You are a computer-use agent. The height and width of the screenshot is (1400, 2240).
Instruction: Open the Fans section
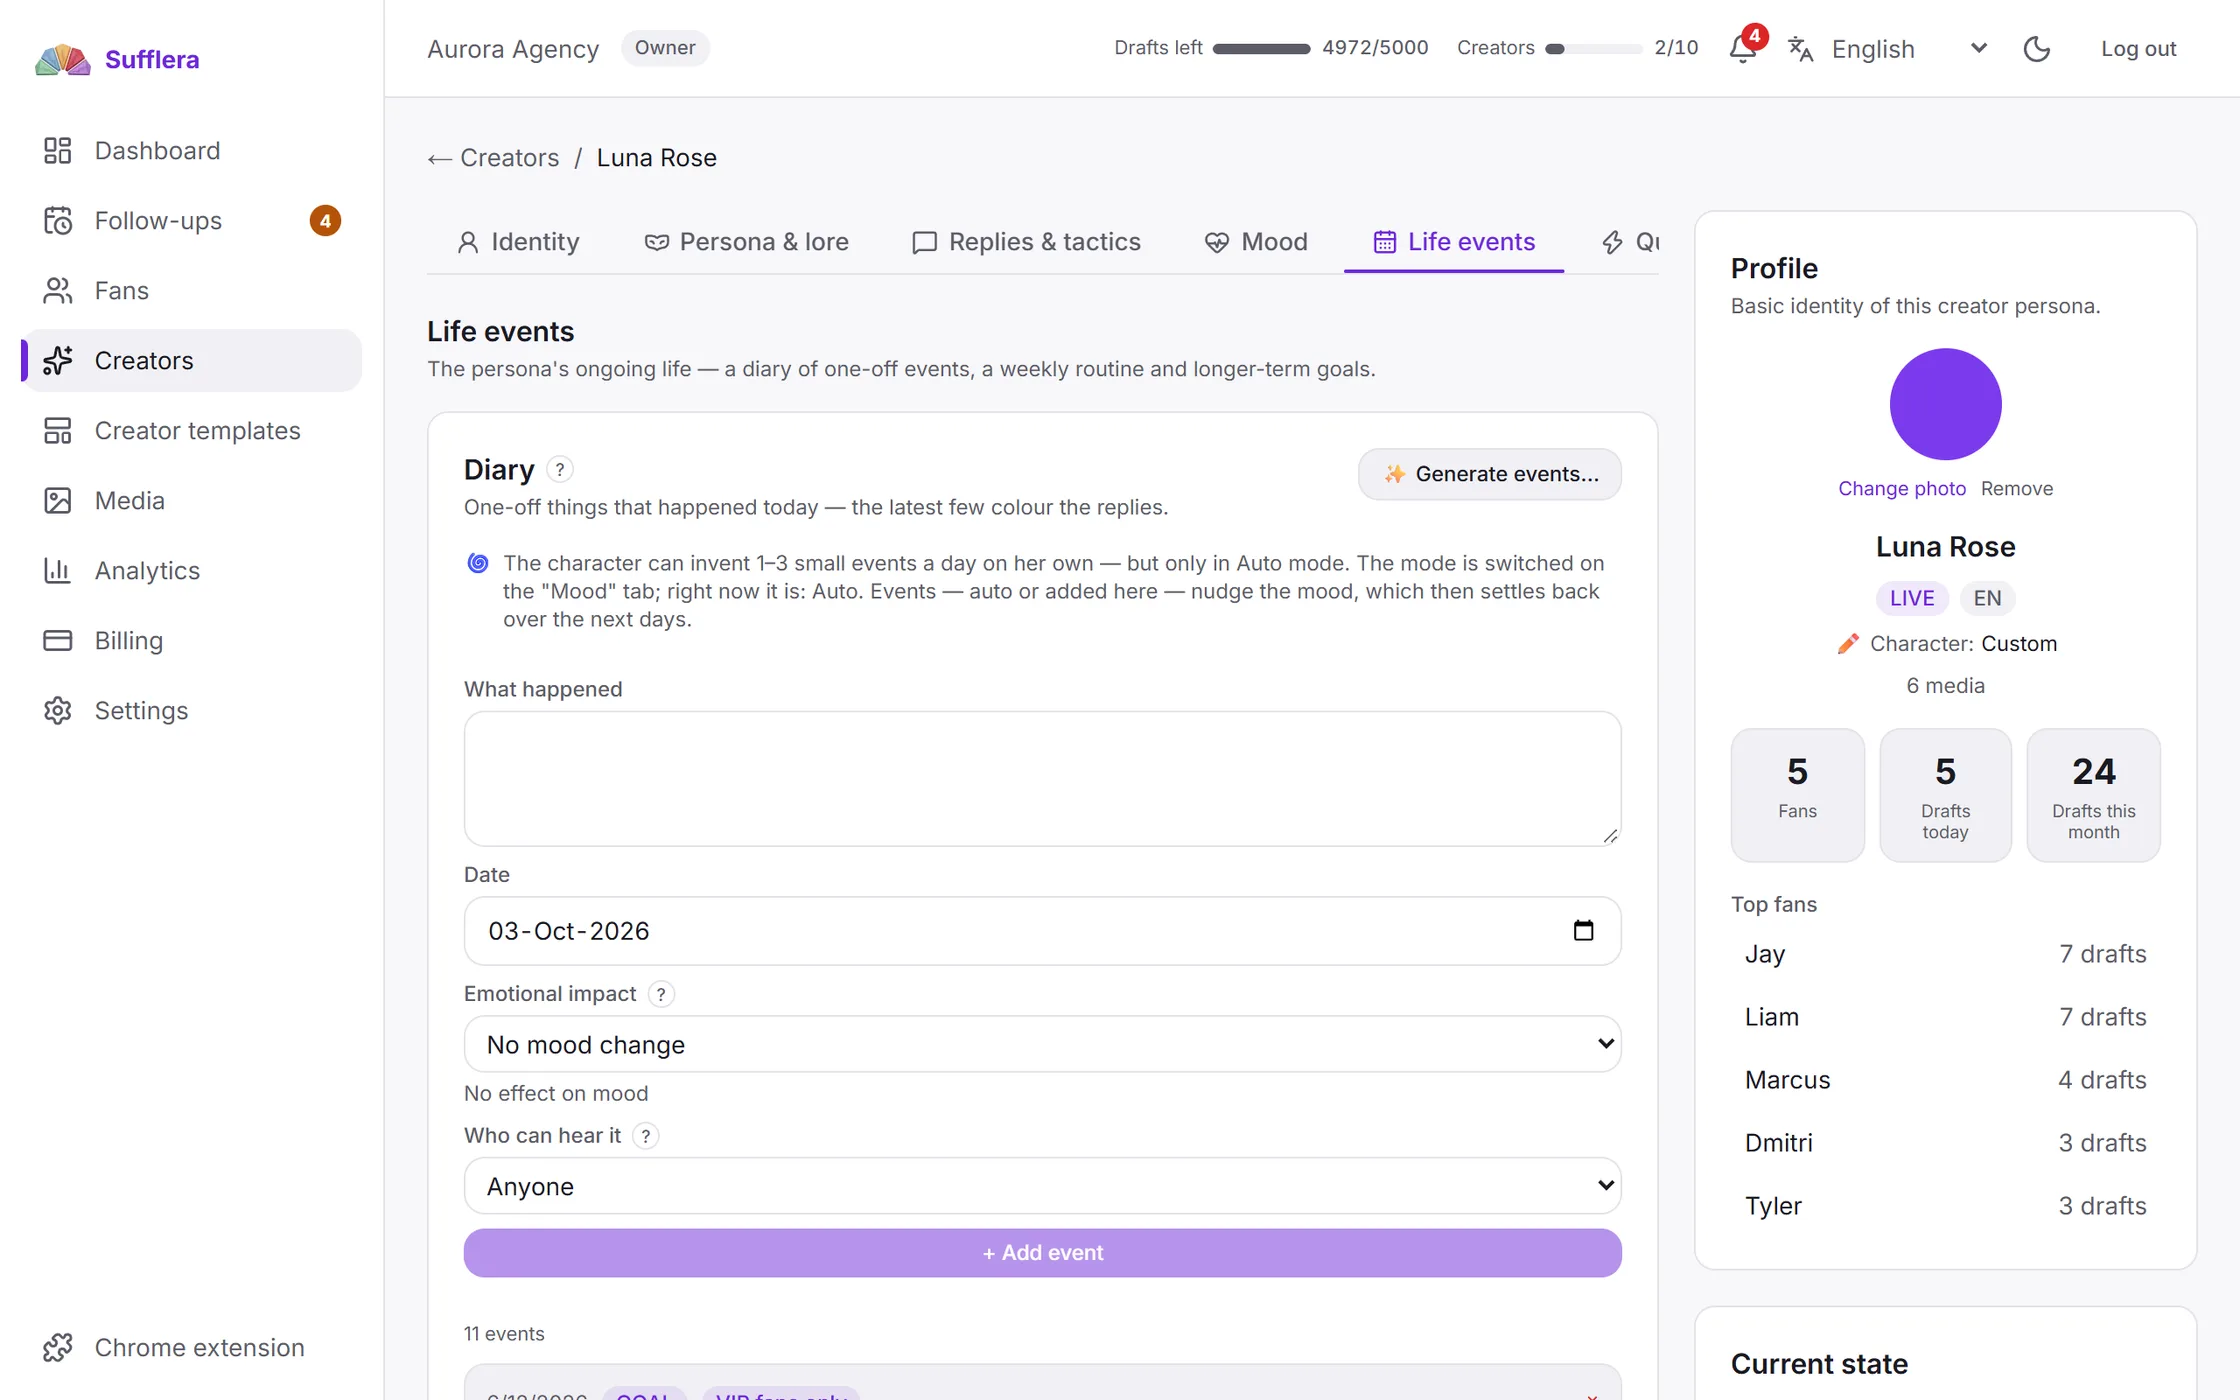tap(192, 290)
